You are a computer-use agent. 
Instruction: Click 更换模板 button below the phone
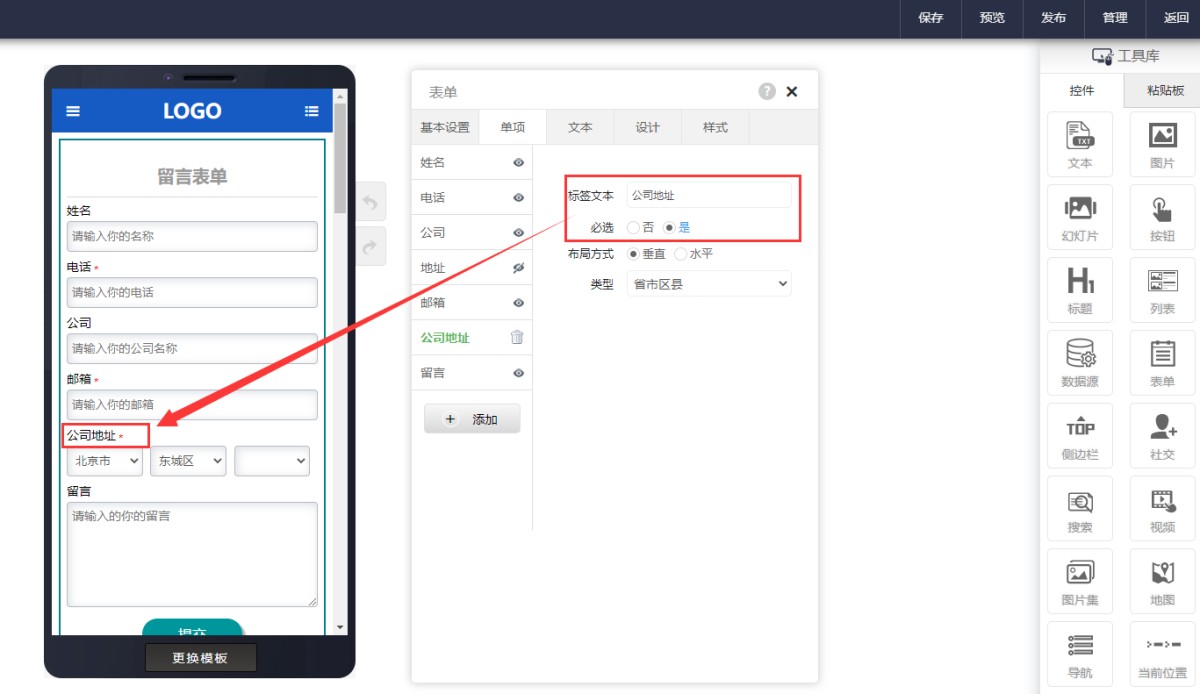click(x=200, y=658)
